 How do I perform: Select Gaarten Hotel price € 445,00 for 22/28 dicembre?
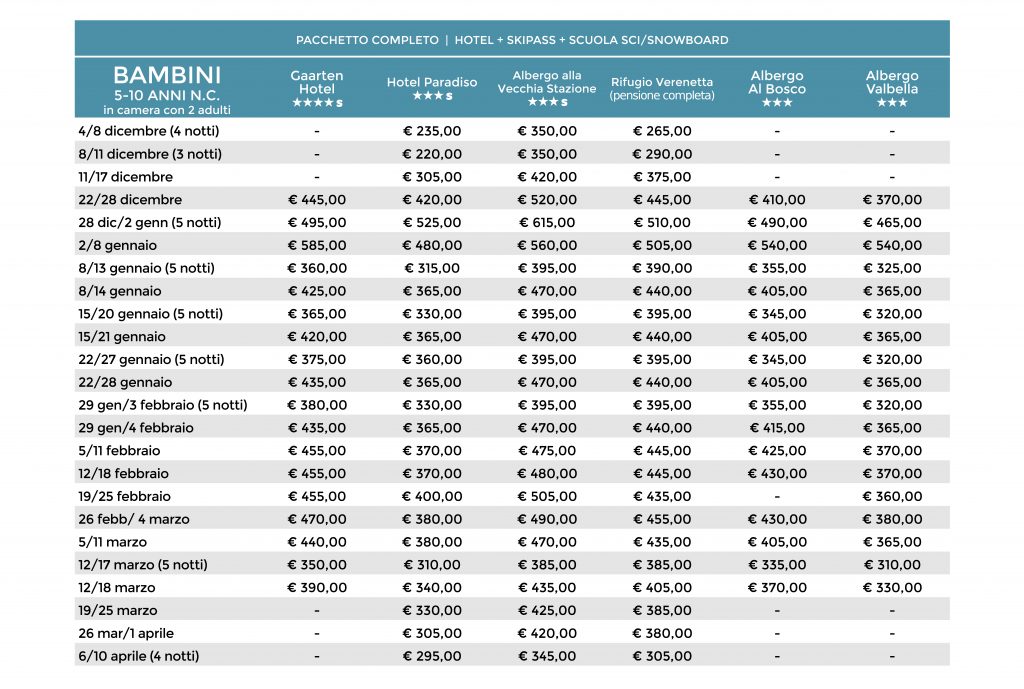coord(317,200)
